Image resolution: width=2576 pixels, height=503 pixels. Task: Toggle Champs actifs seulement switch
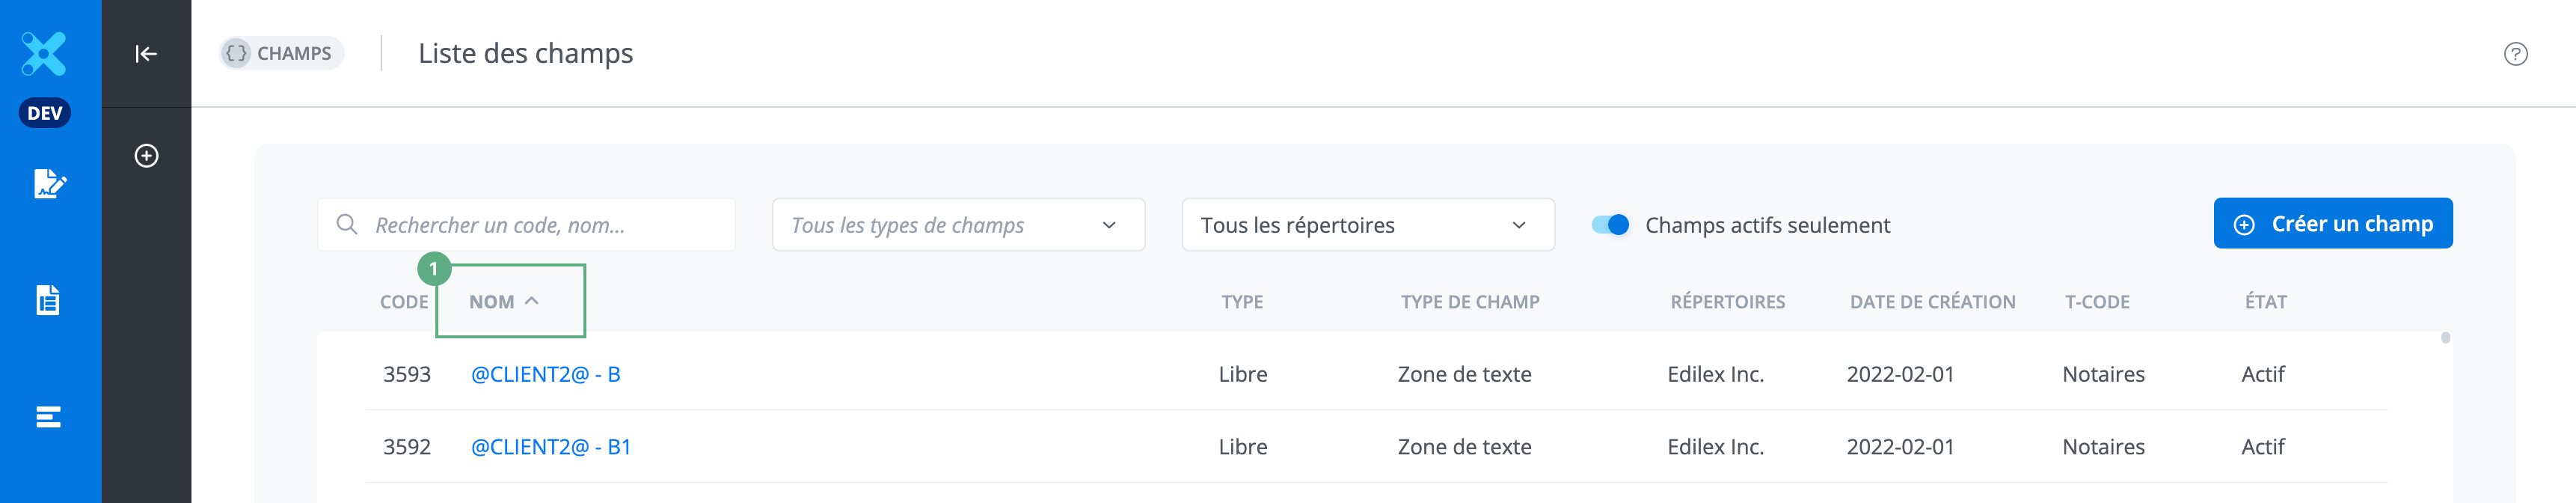pyautogui.click(x=1610, y=225)
